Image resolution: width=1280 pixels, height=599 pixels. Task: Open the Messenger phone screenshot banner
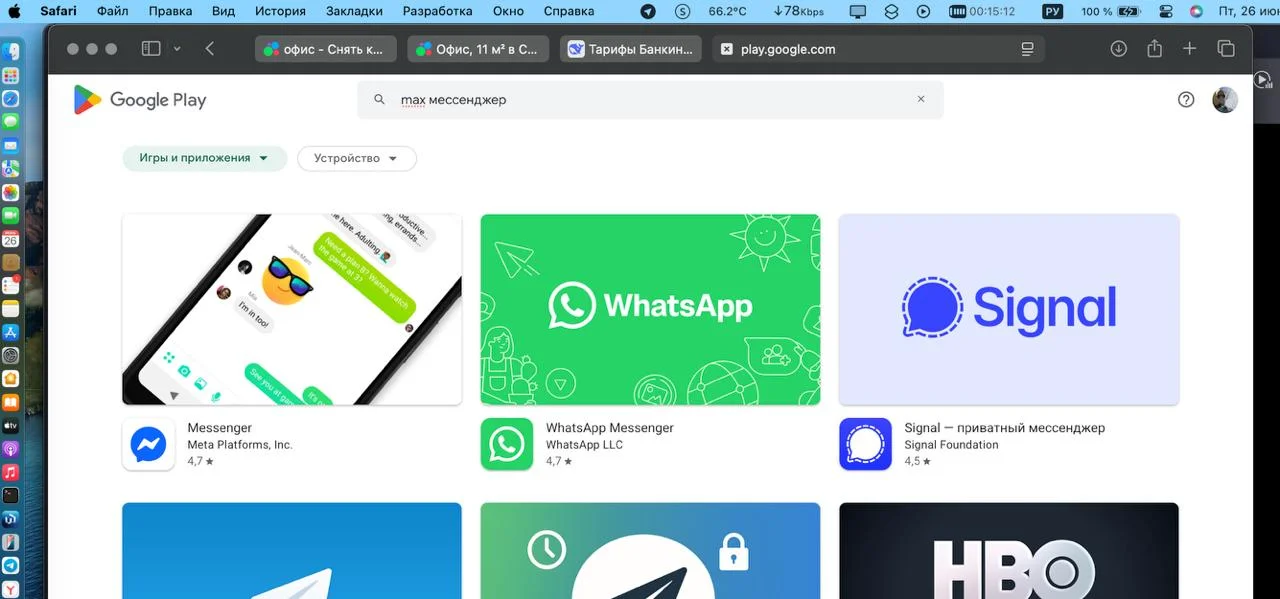tap(292, 309)
